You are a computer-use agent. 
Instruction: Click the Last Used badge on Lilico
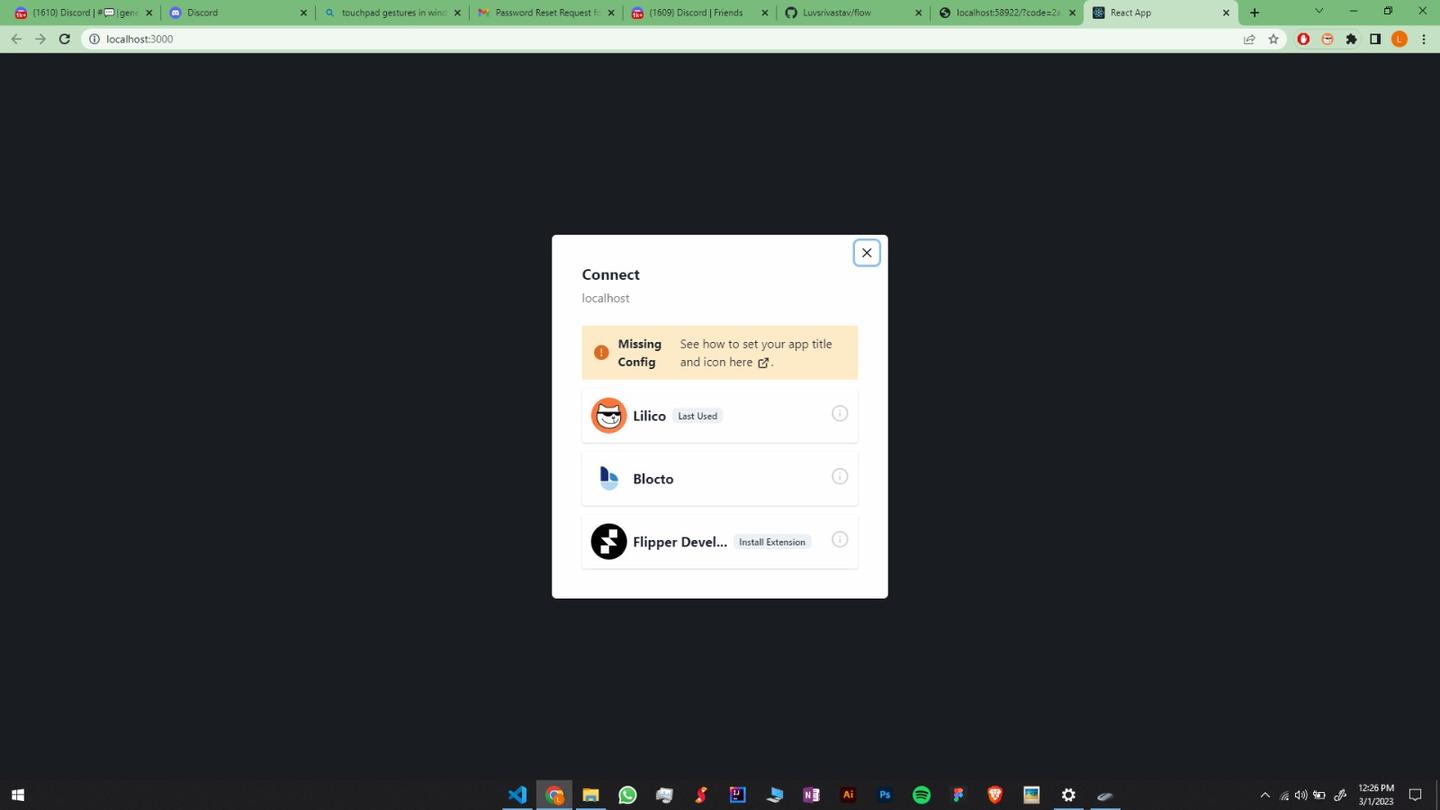[x=697, y=416]
